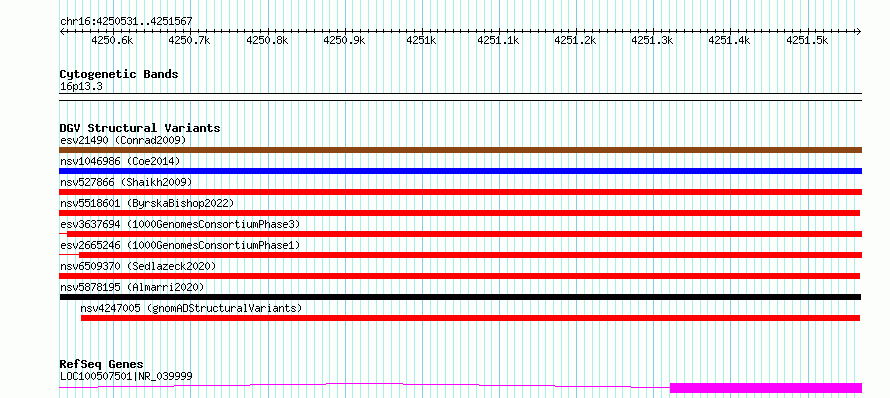
Task: Click the magenta exon block of NR_039999
Action: [766, 388]
